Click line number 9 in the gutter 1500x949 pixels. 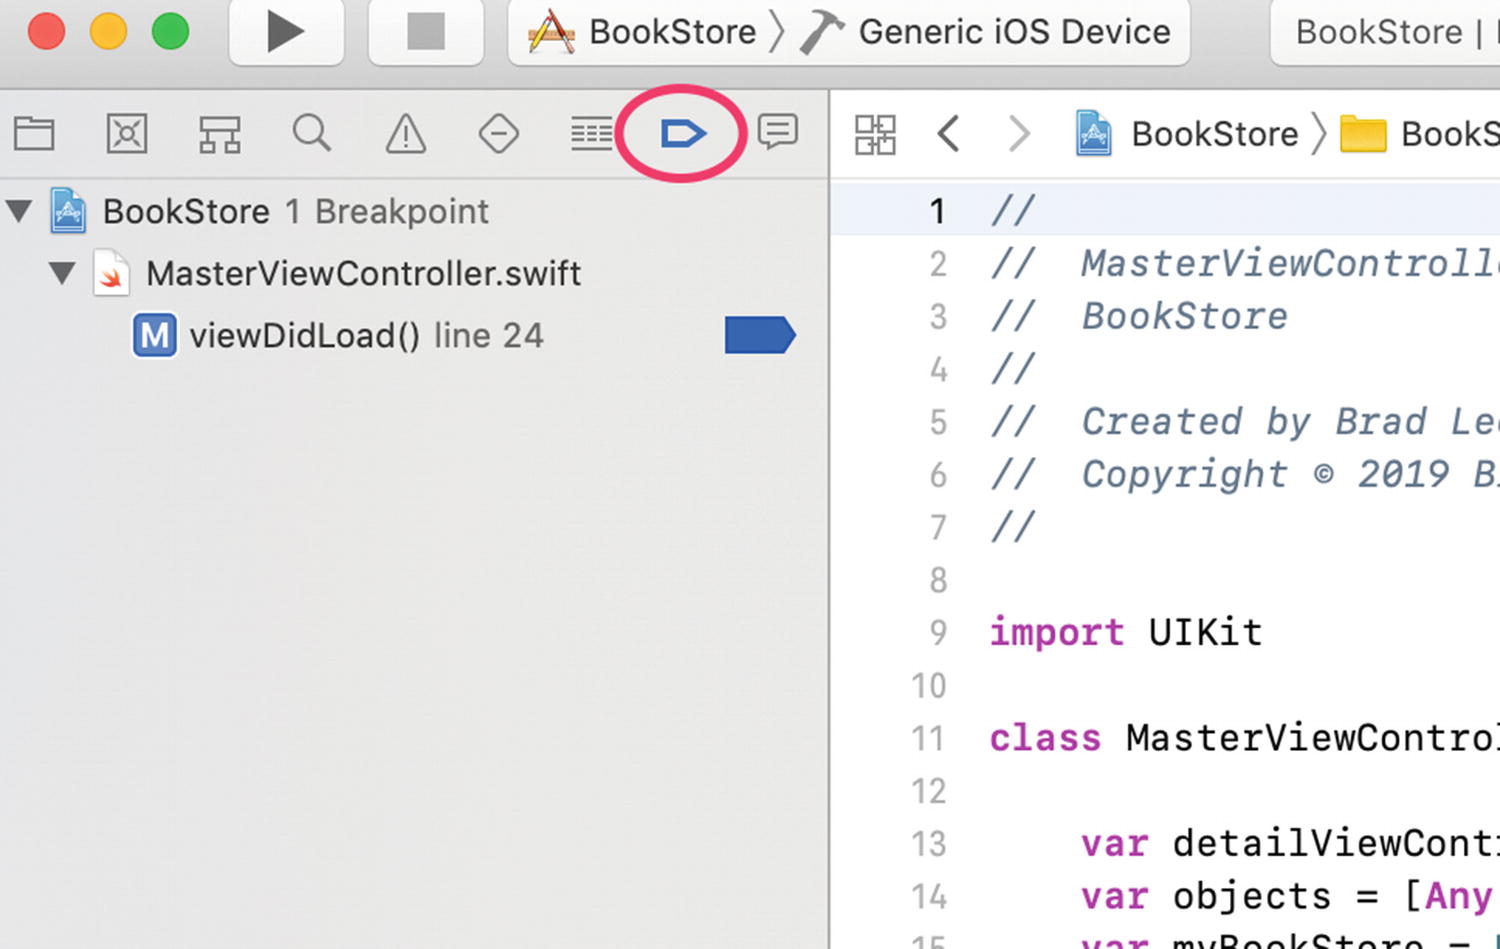coord(938,632)
